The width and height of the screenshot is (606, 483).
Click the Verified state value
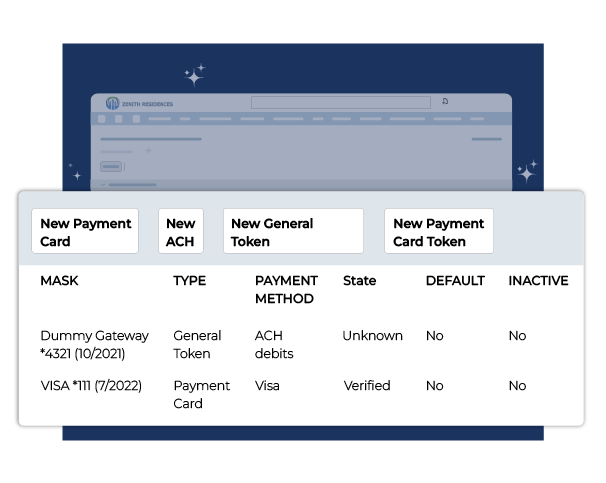click(x=367, y=386)
